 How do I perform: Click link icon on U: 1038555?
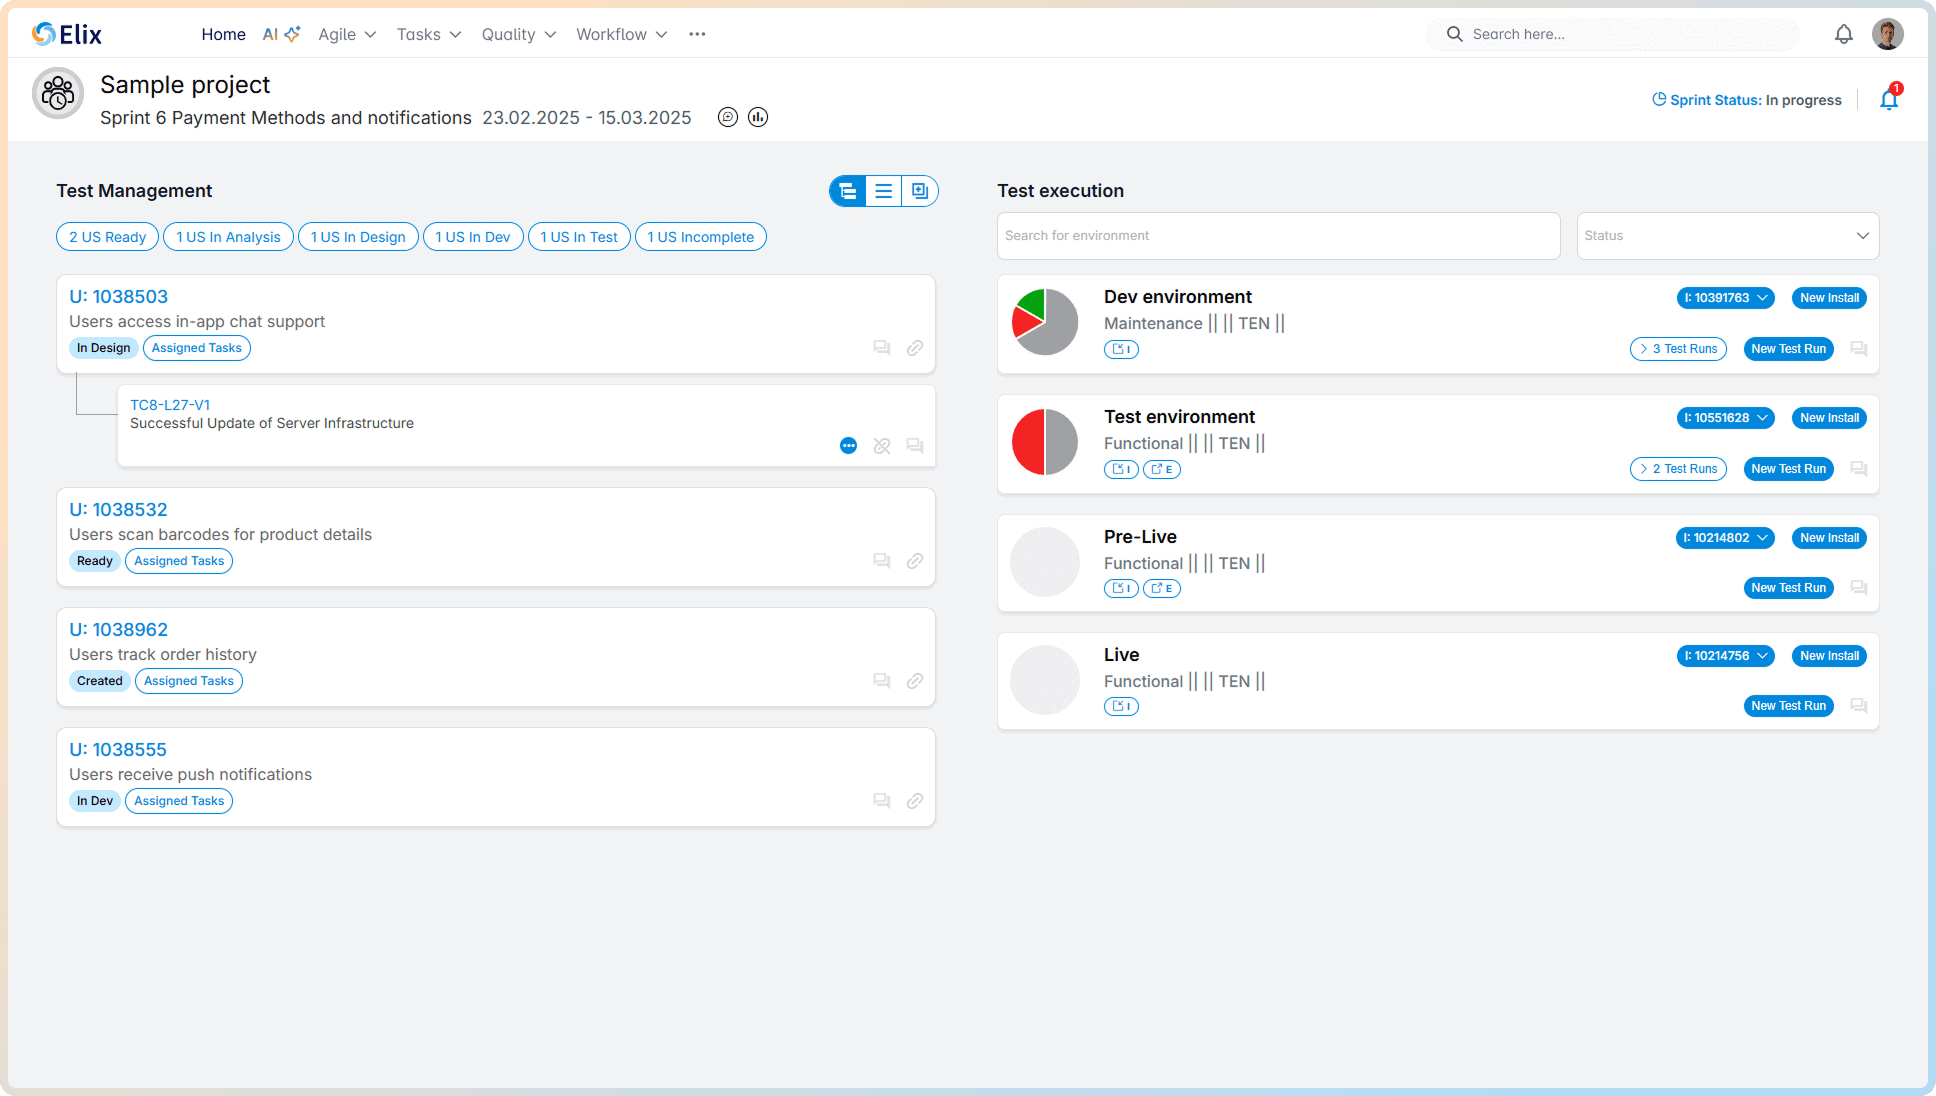(915, 801)
